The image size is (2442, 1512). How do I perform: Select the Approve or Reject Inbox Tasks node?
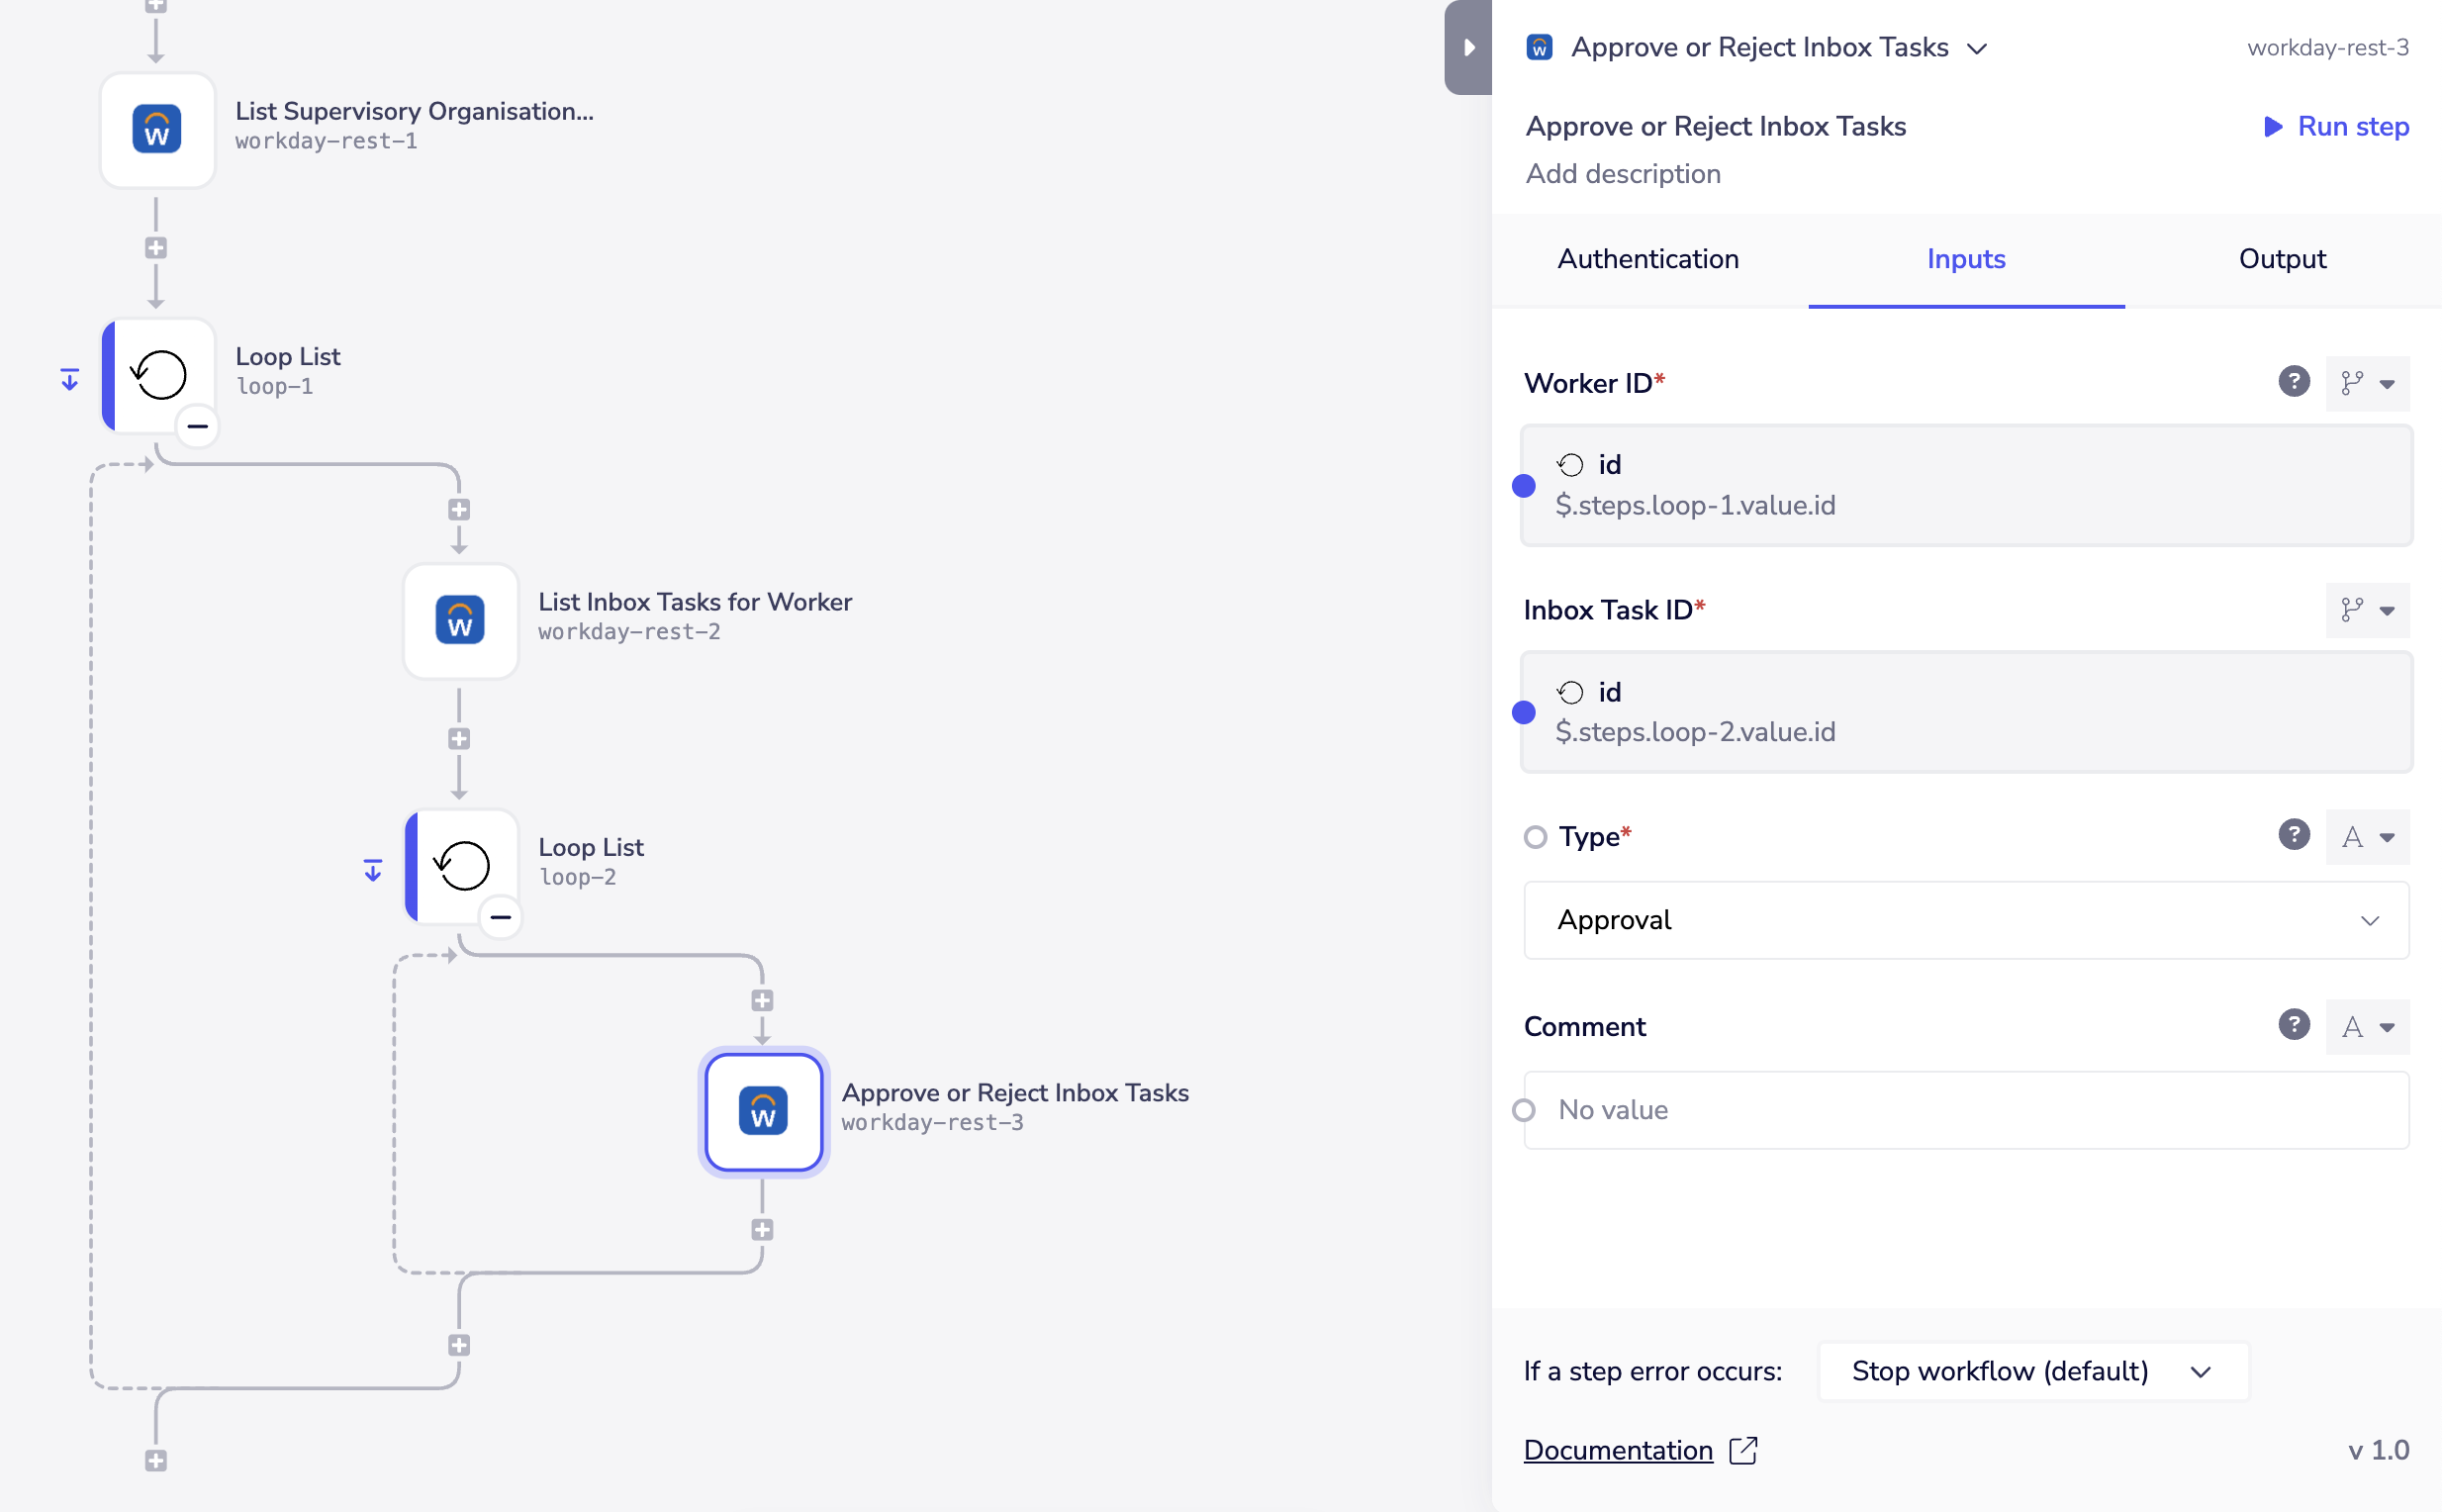762,1112
